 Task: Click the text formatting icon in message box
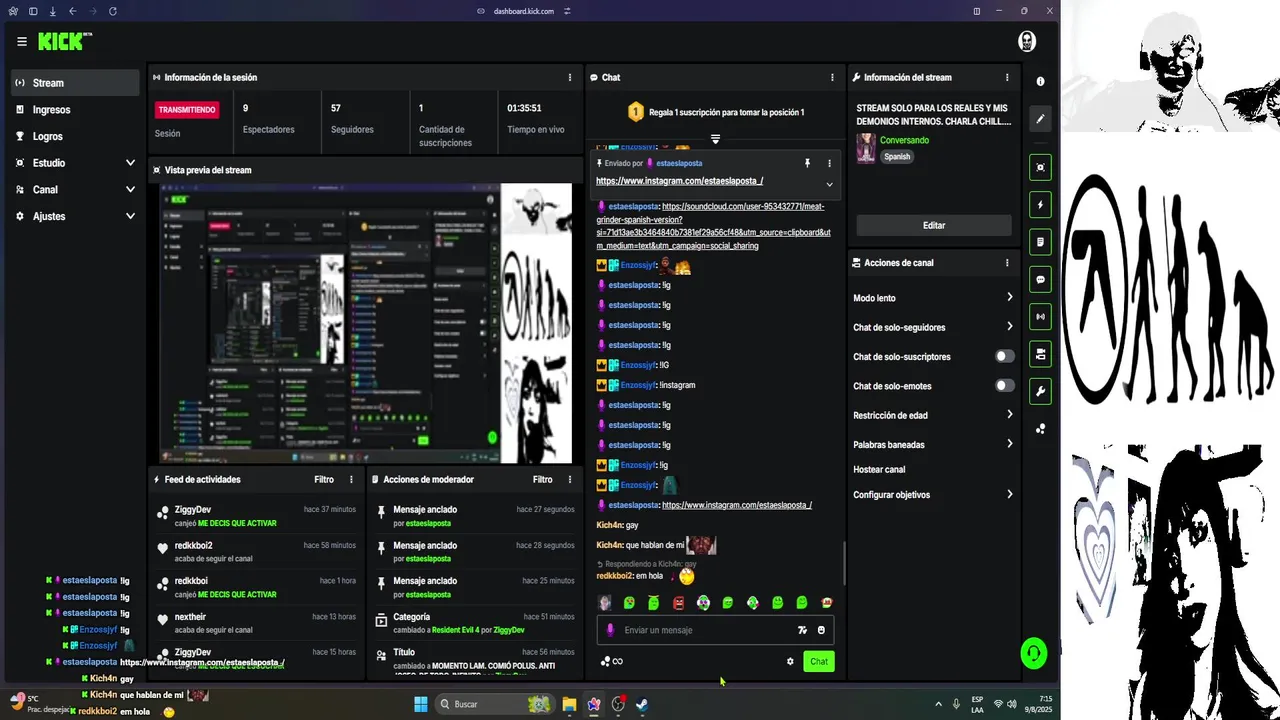(x=802, y=630)
